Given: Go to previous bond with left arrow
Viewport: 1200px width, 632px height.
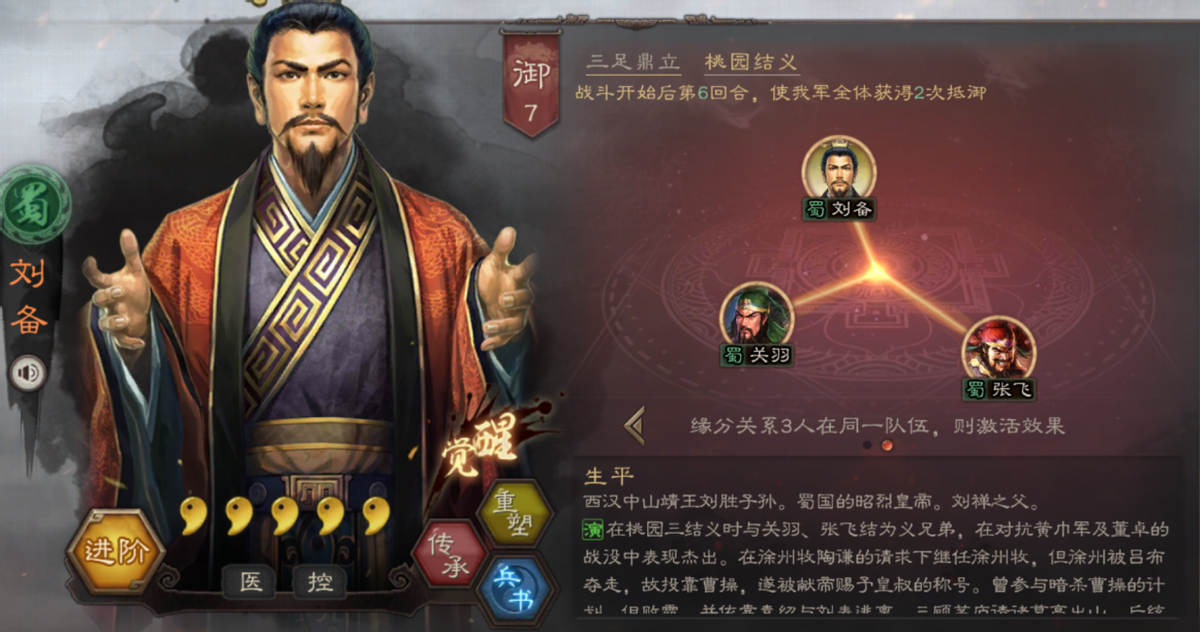Looking at the screenshot, I should point(634,425).
